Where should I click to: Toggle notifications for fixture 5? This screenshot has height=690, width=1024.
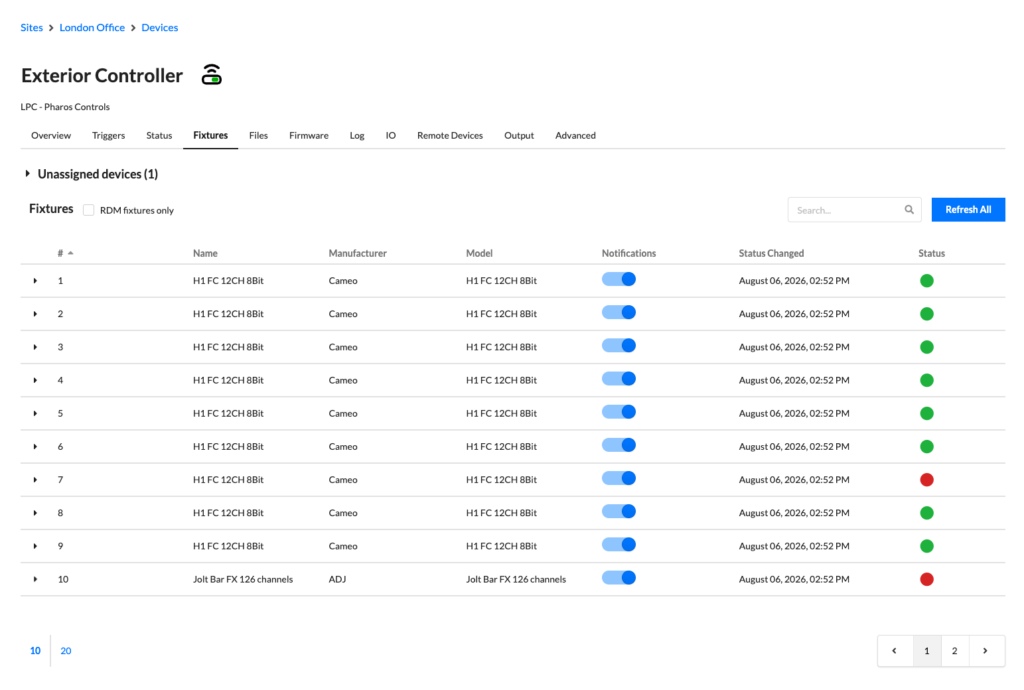point(618,412)
